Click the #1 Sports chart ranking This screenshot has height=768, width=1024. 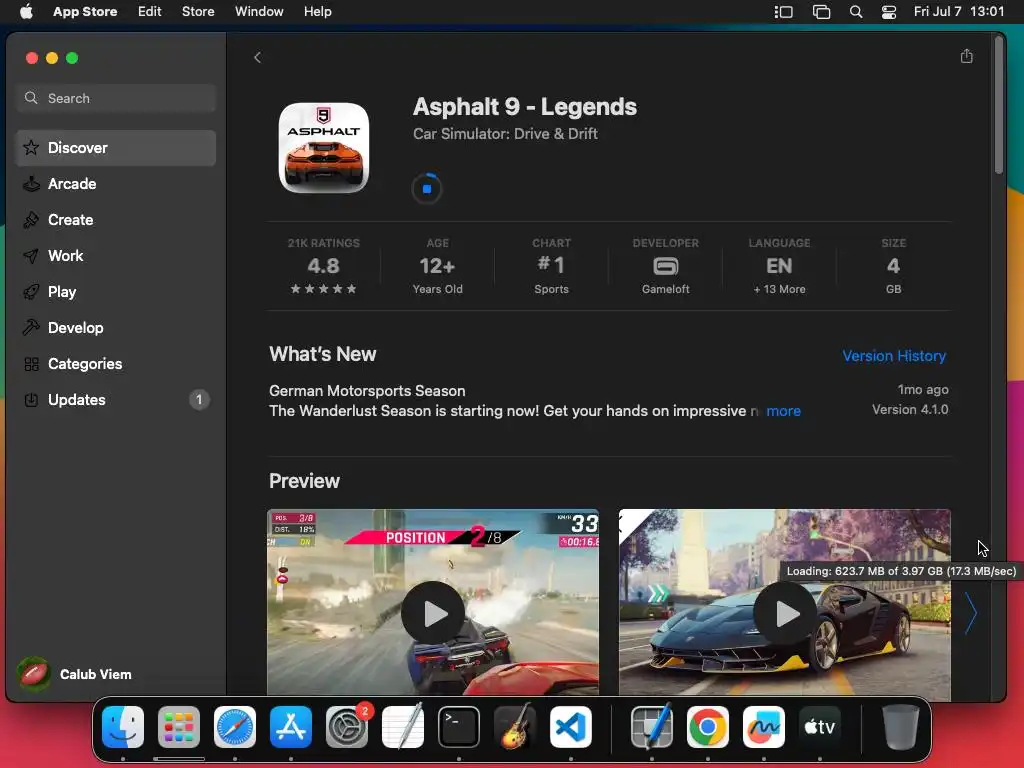point(551,266)
